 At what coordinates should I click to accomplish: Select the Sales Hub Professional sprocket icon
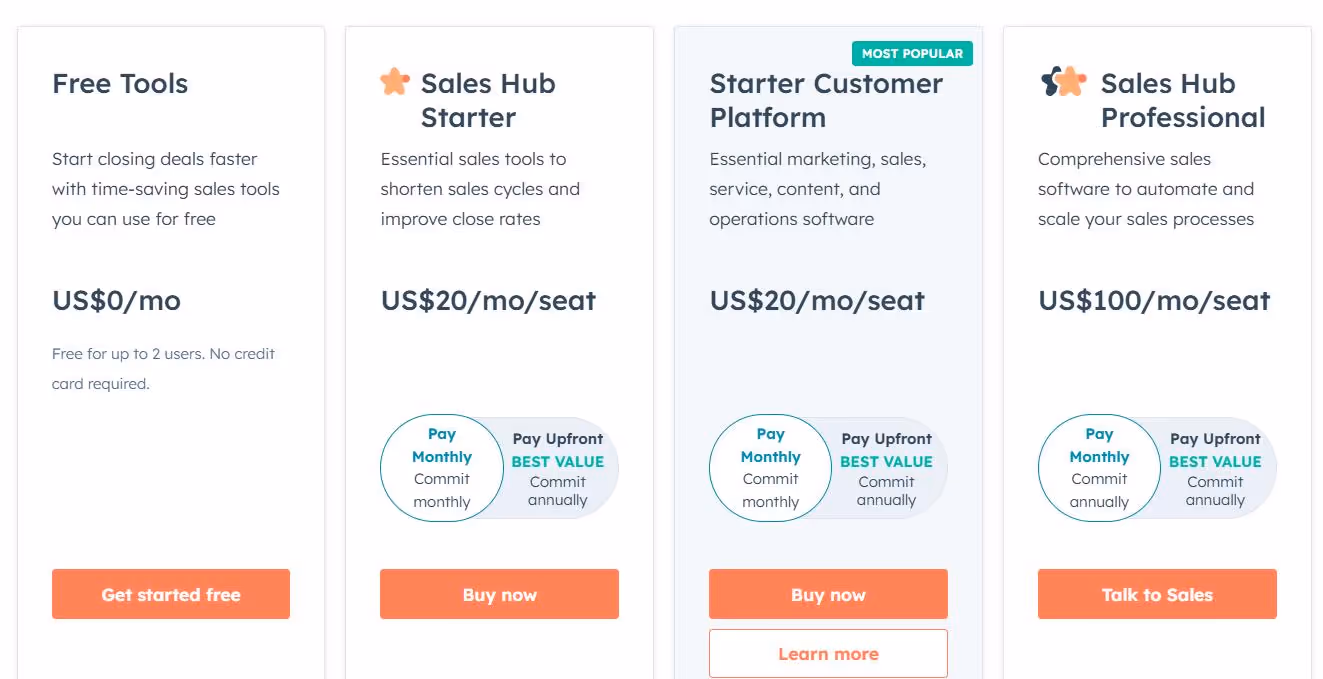(x=1063, y=81)
